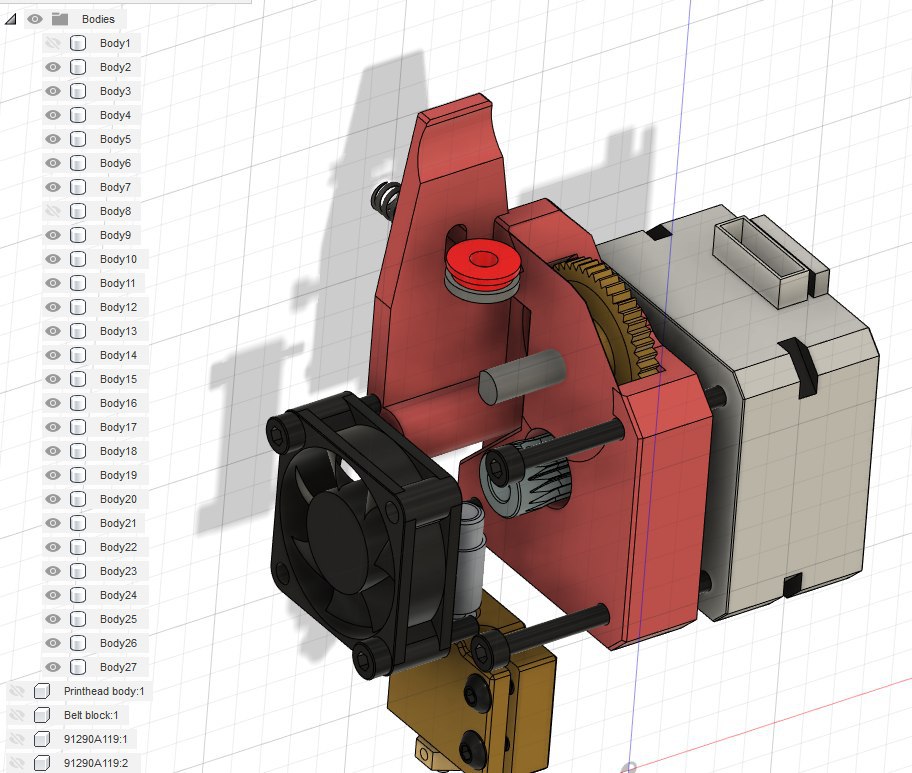The width and height of the screenshot is (912, 773).
Task: Click the Body9 body icon
Action: [x=78, y=235]
